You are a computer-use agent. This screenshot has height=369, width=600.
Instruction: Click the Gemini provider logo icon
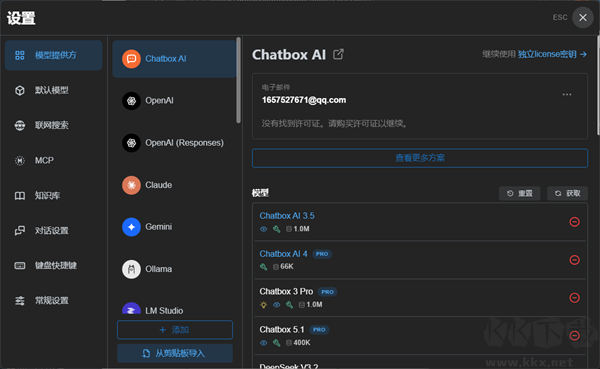tap(131, 227)
